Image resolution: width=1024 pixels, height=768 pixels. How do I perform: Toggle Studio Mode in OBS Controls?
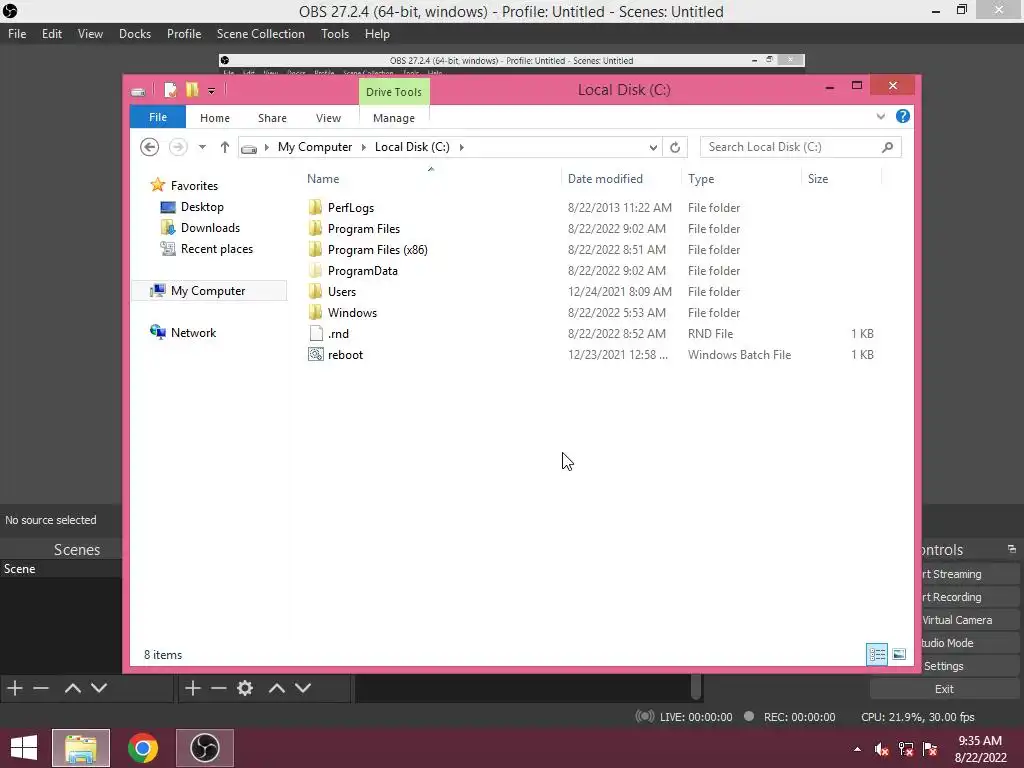pos(970,643)
